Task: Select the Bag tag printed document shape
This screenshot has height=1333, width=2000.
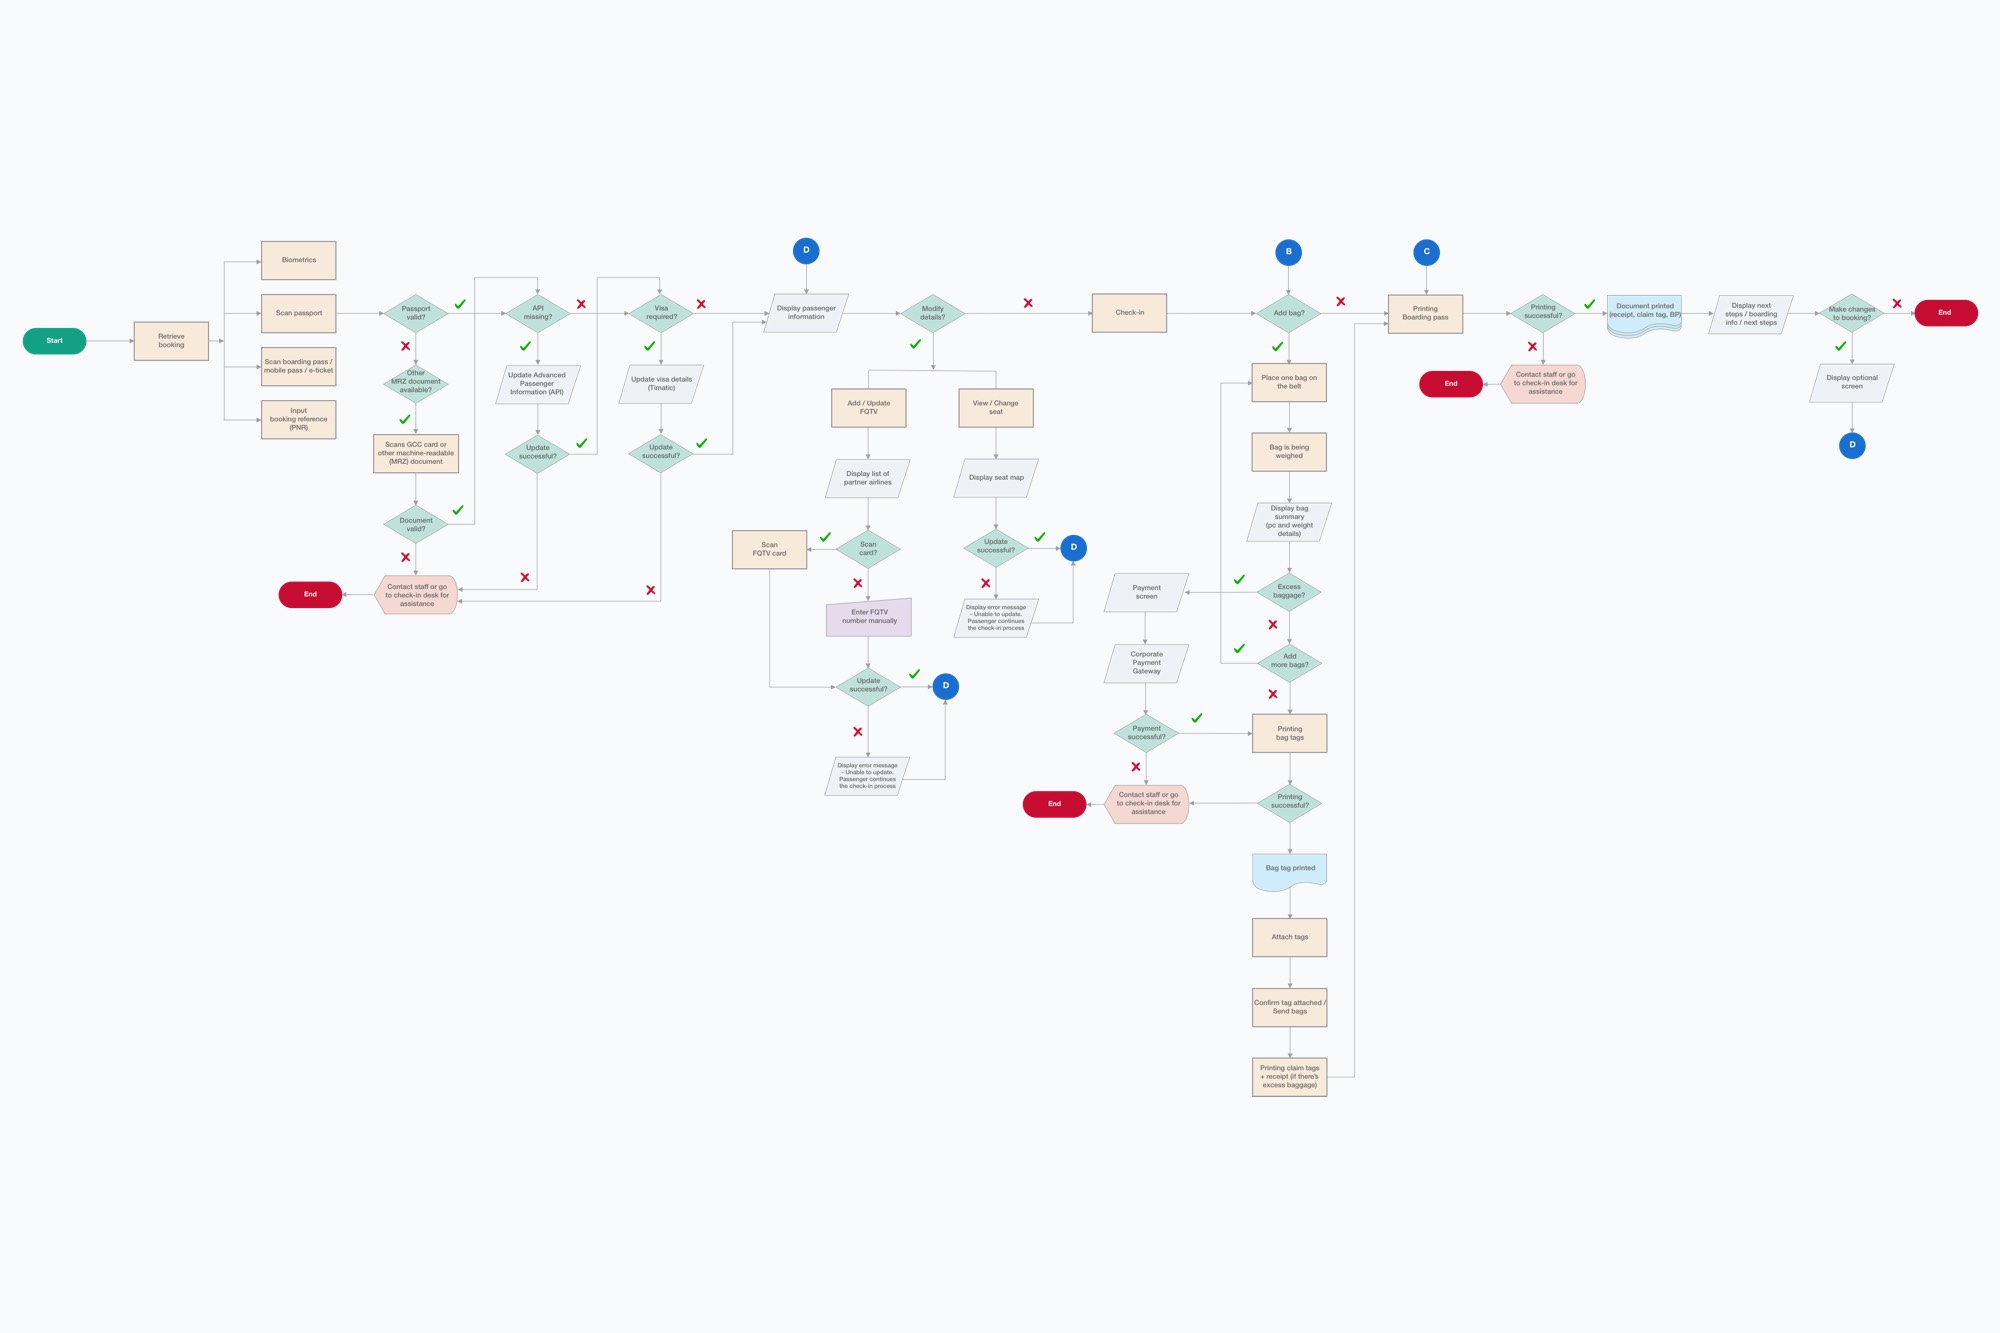Action: click(x=1289, y=869)
